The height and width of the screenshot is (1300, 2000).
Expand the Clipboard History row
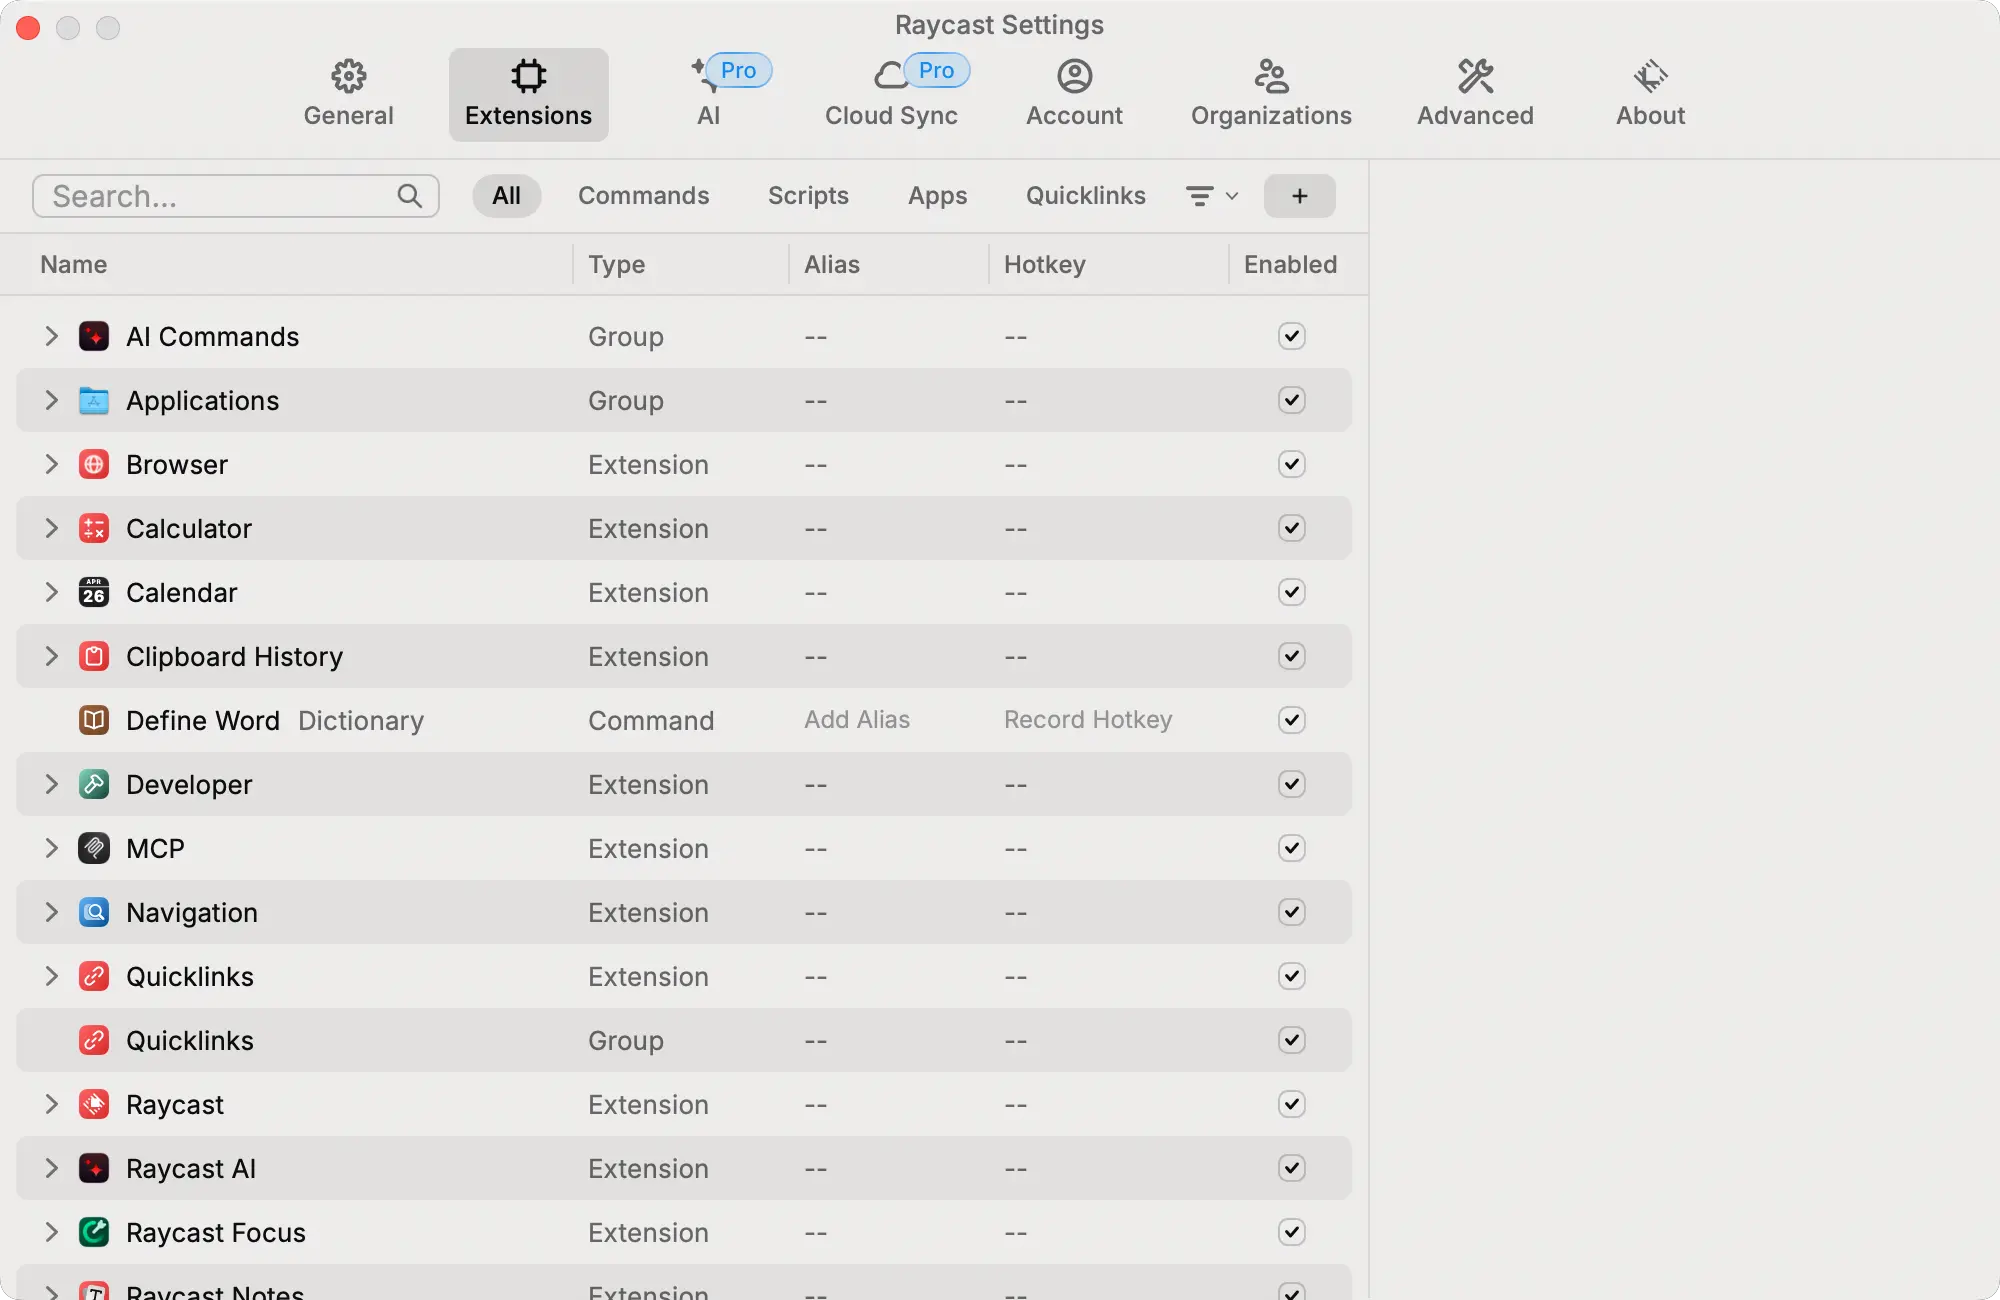pyautogui.click(x=52, y=656)
